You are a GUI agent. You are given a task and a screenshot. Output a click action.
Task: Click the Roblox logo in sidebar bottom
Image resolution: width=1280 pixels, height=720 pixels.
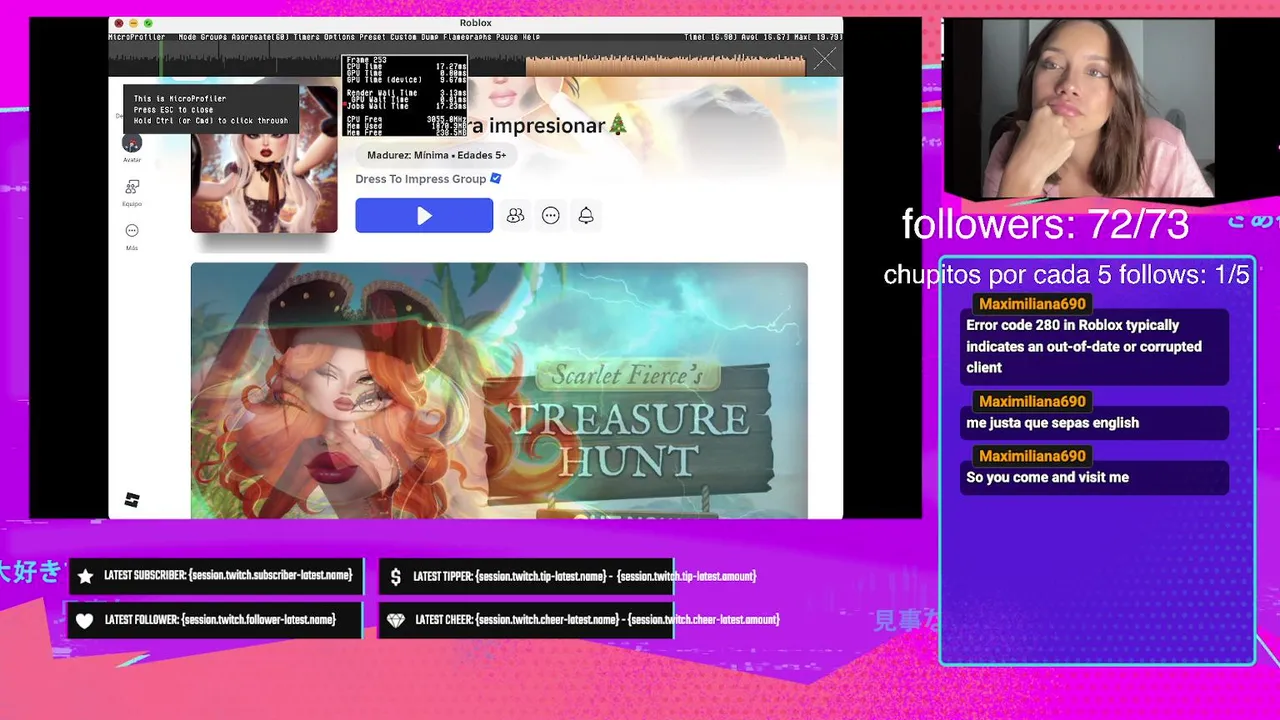(132, 500)
